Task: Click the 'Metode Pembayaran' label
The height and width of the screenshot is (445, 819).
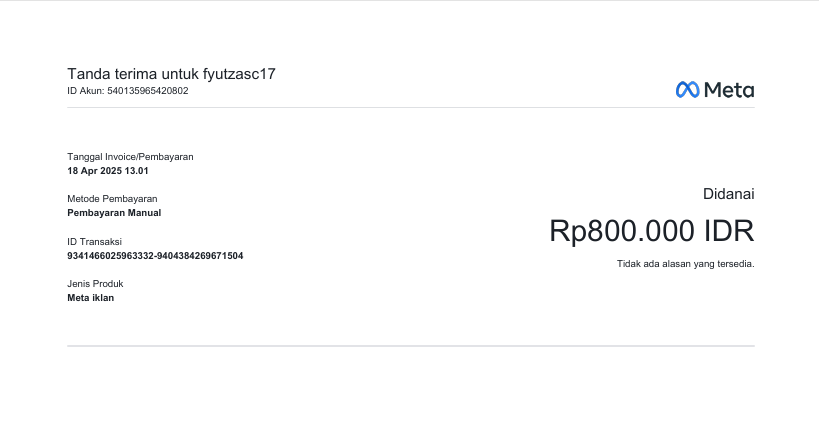Action: point(112,199)
